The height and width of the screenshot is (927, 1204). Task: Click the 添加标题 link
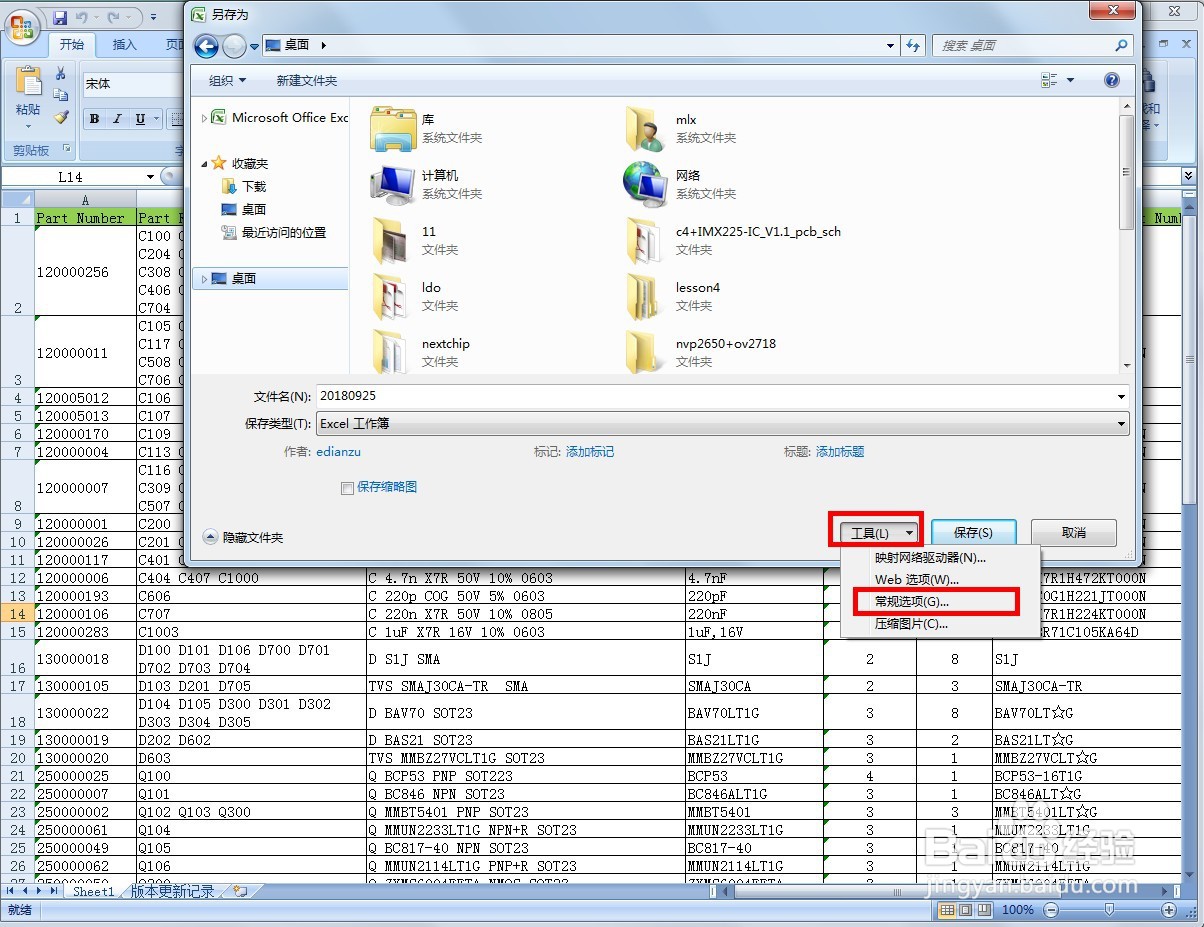coord(840,452)
